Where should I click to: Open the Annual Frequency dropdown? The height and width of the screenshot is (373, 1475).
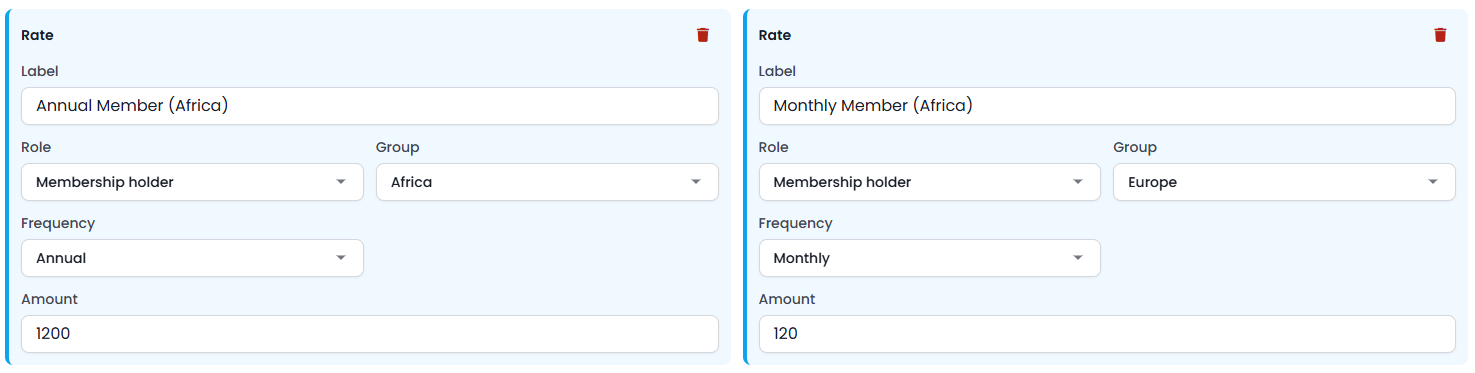192,258
